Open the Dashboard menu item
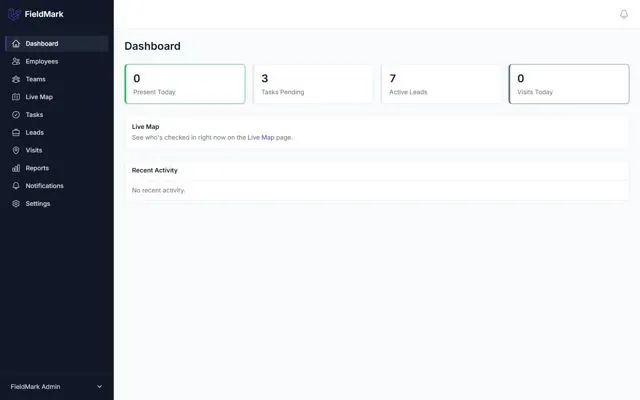This screenshot has height=400, width=640. (57, 44)
